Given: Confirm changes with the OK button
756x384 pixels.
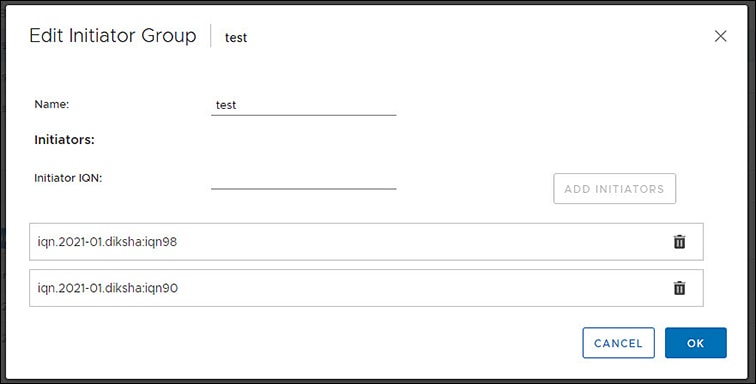Looking at the screenshot, I should click(695, 343).
